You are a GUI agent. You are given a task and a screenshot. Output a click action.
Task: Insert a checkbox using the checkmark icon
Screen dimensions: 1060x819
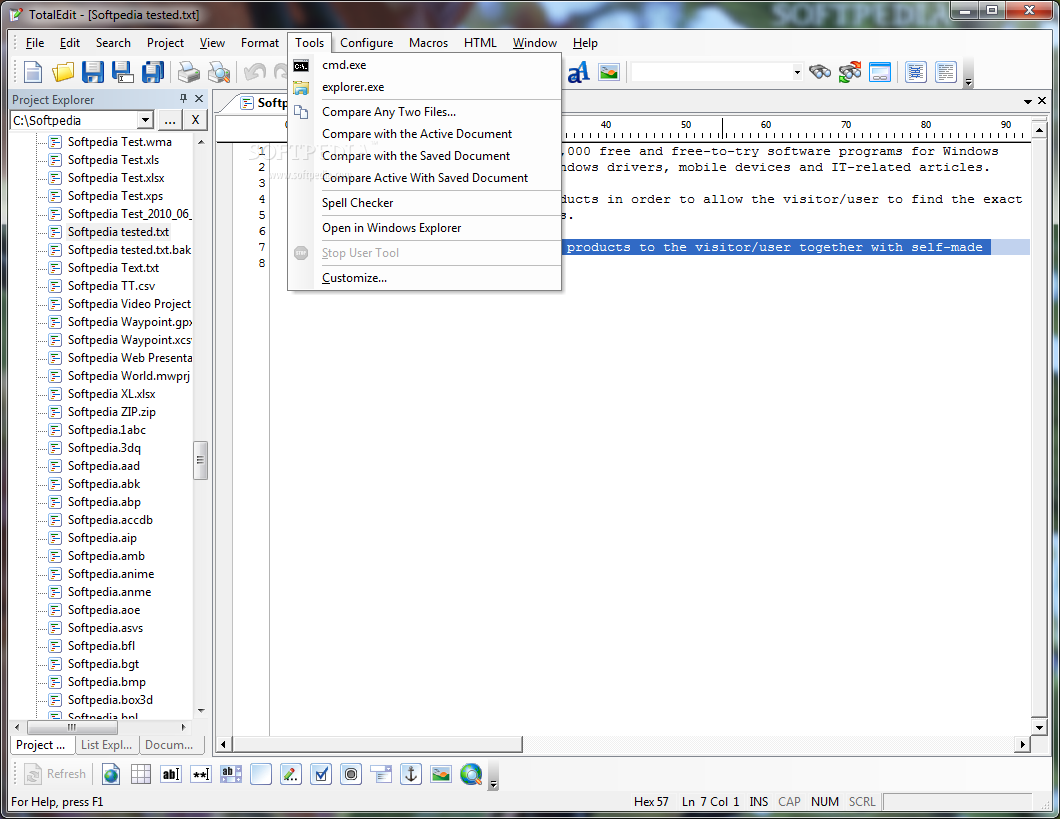point(321,774)
